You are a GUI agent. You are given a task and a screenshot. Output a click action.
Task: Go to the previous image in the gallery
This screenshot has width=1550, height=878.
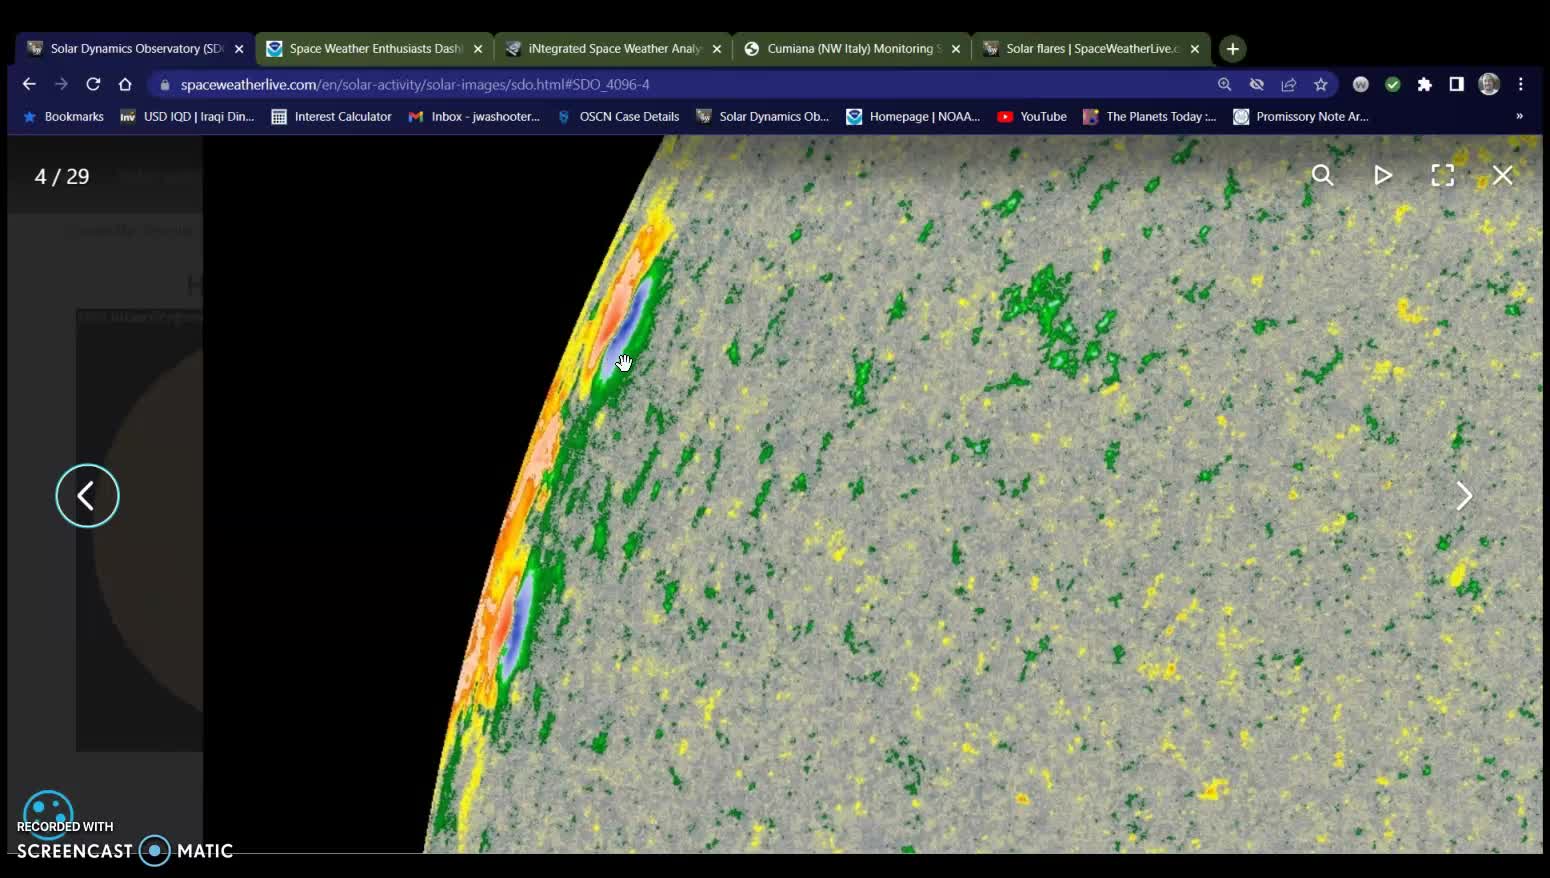coord(87,496)
